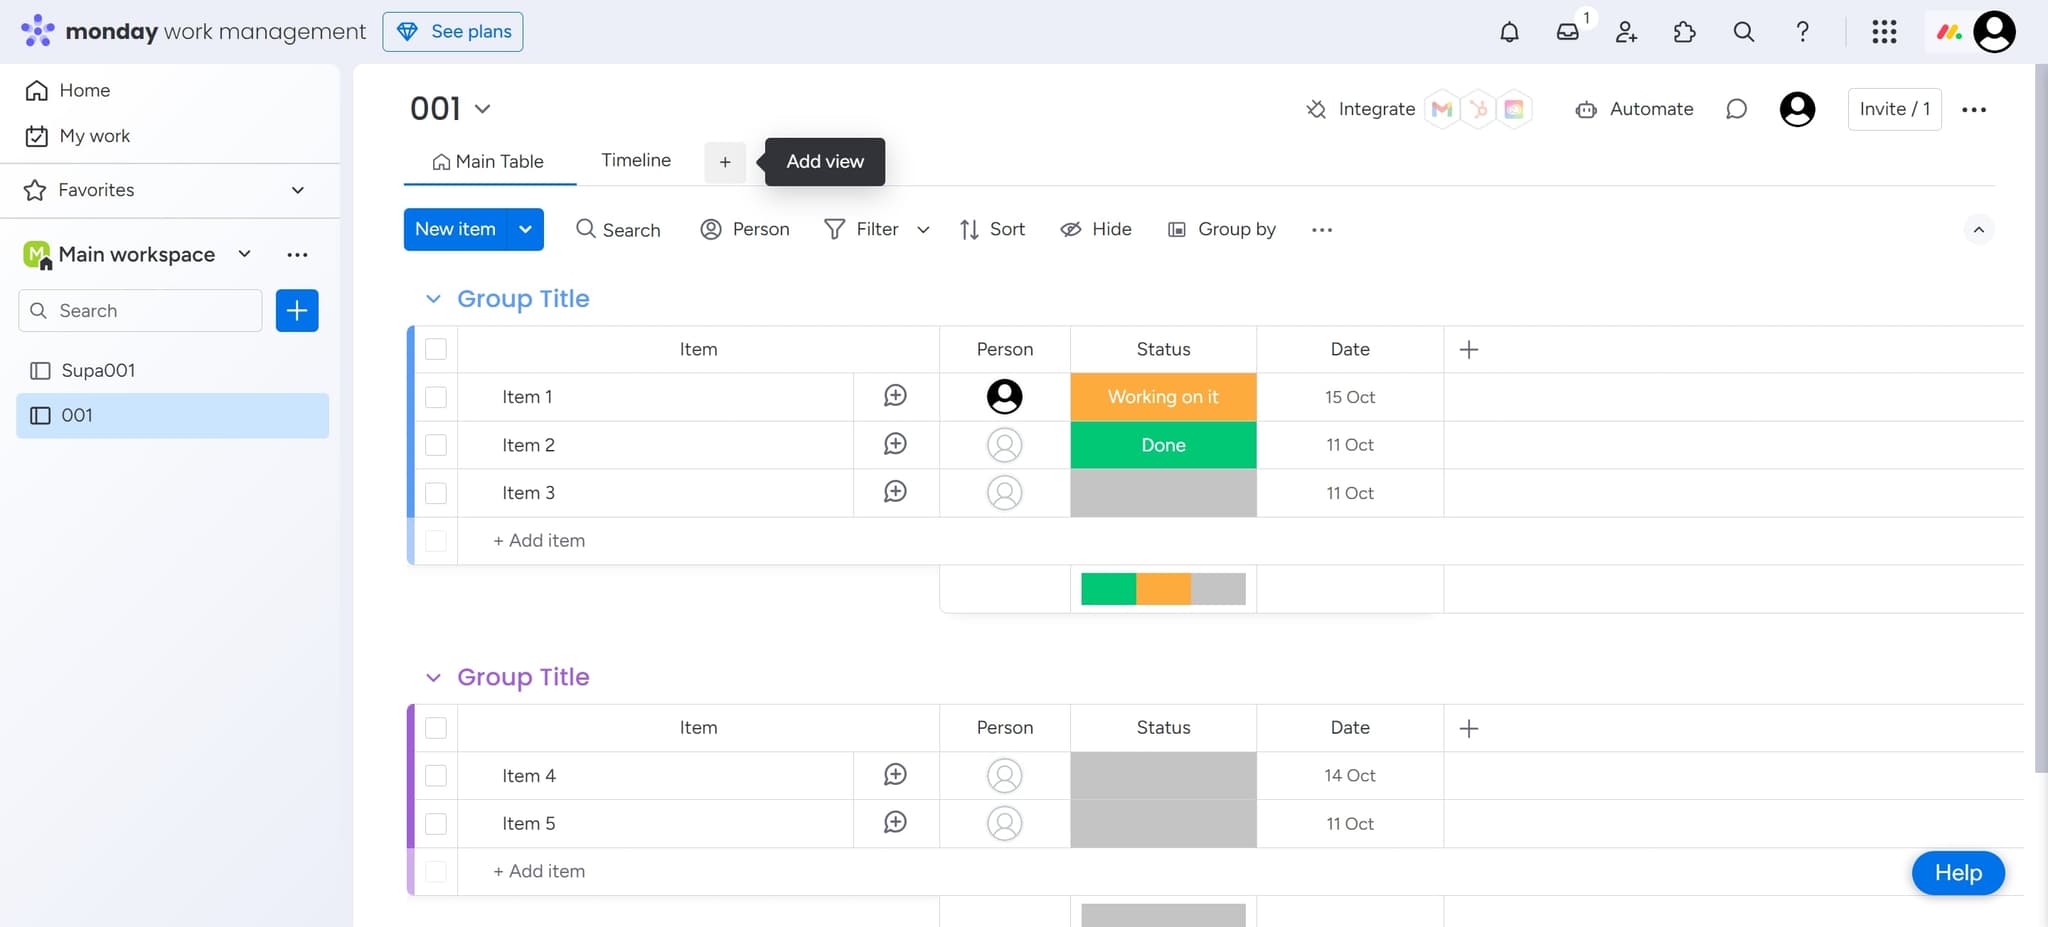Open the 001 board in sidebar

click(x=77, y=415)
